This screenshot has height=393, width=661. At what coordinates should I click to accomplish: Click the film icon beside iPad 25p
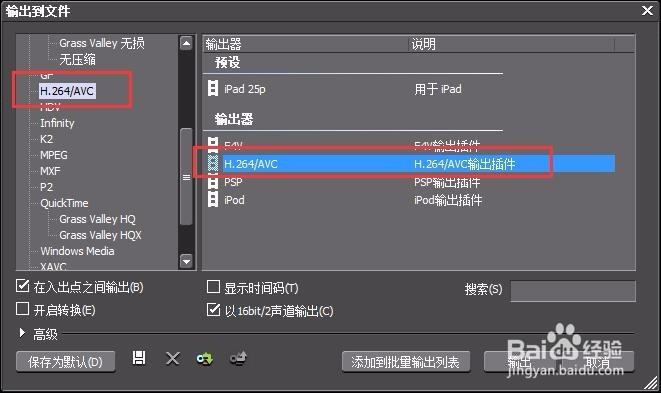[x=213, y=89]
